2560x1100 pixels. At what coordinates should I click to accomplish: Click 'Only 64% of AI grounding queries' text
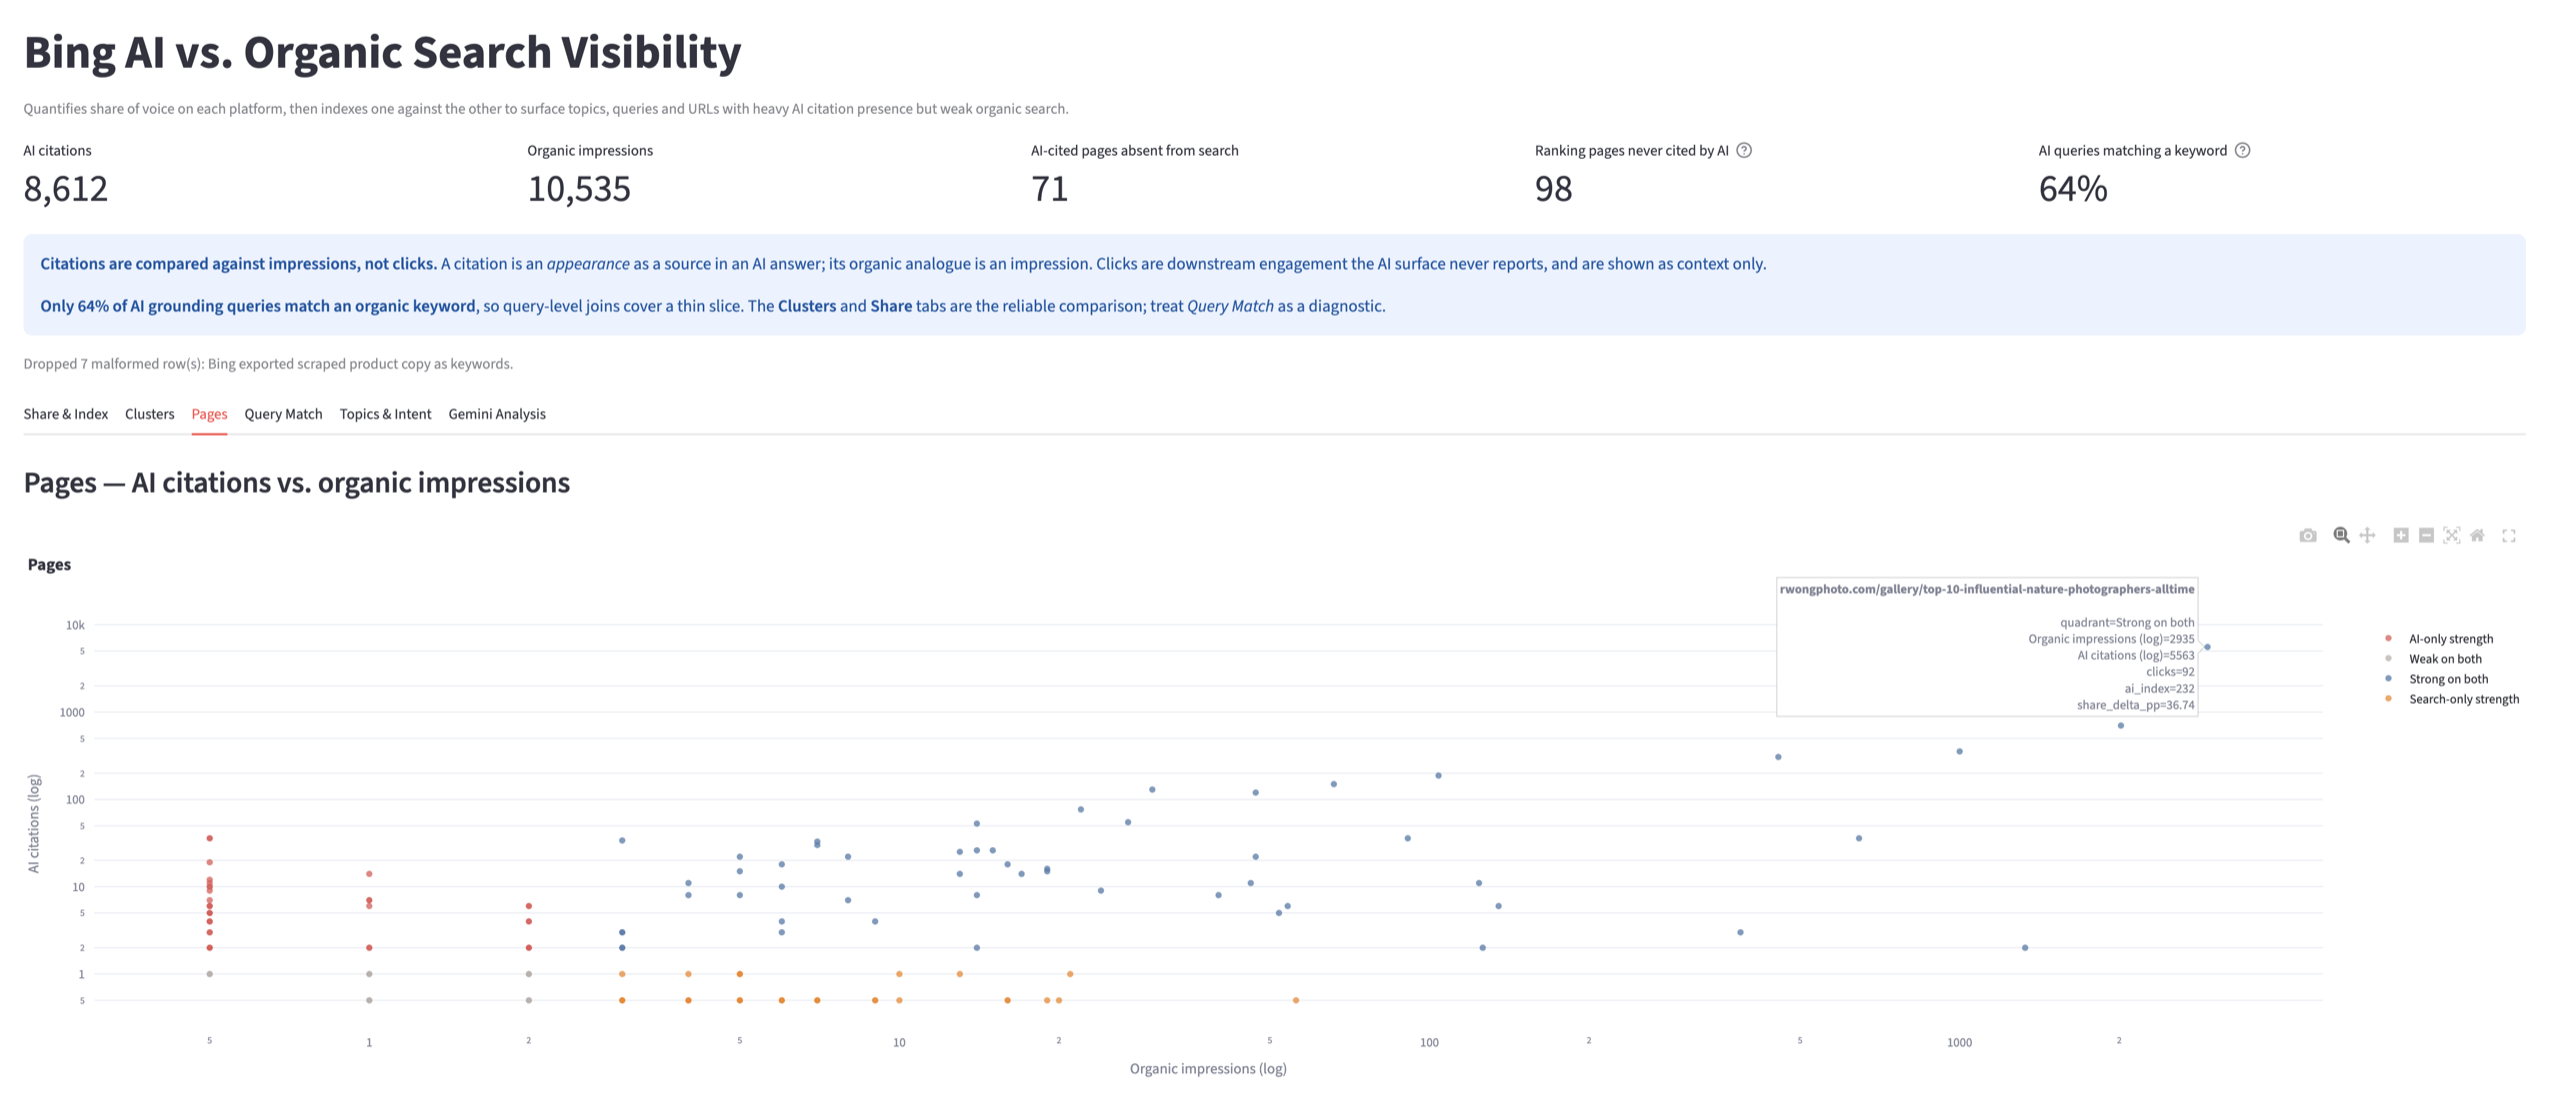pyautogui.click(x=258, y=306)
